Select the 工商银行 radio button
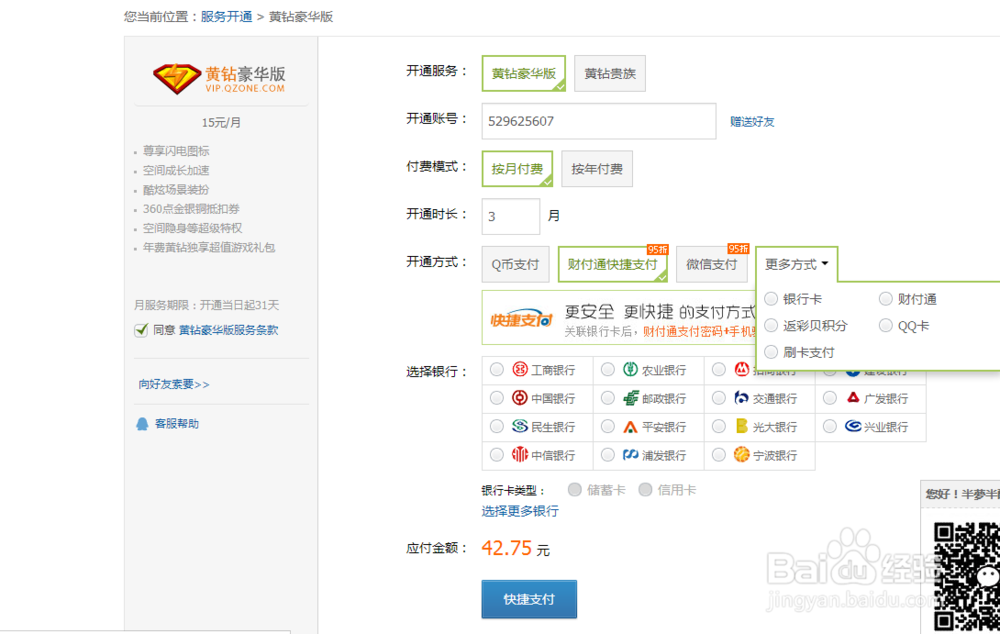1000x634 pixels. click(497, 369)
